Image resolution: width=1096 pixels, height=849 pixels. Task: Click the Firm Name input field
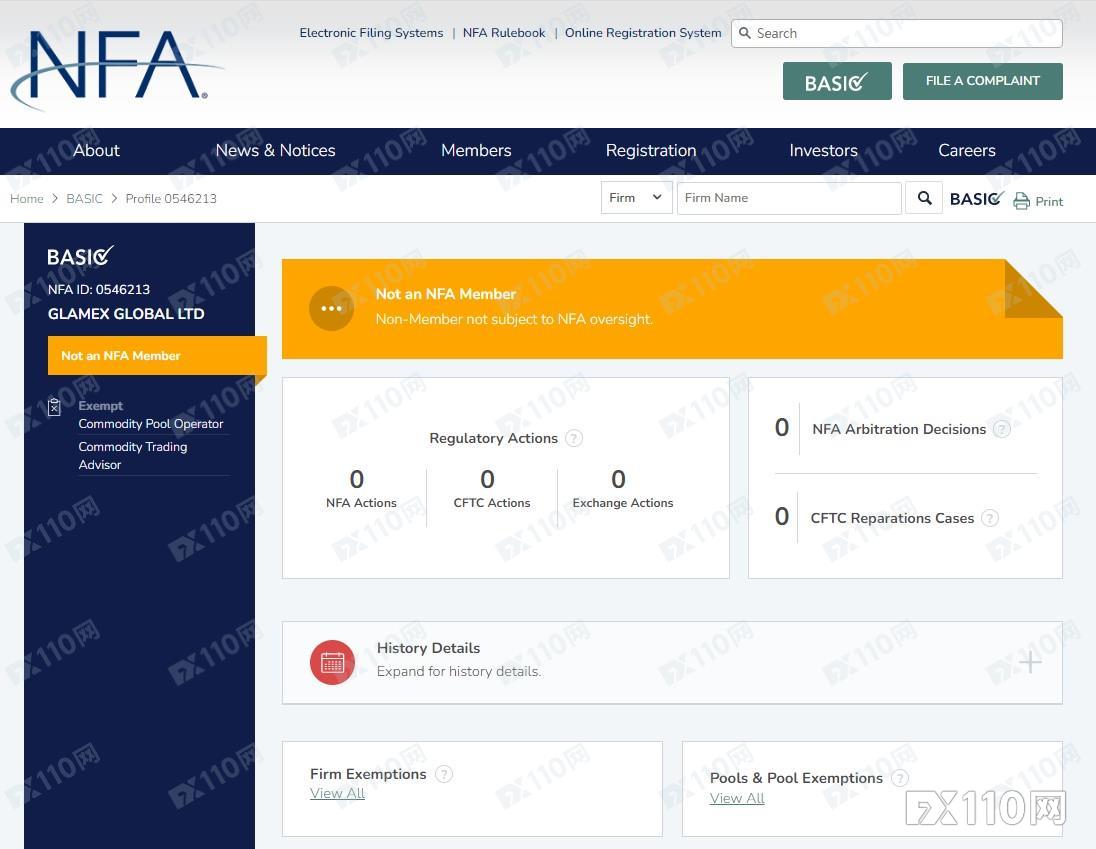click(x=788, y=198)
